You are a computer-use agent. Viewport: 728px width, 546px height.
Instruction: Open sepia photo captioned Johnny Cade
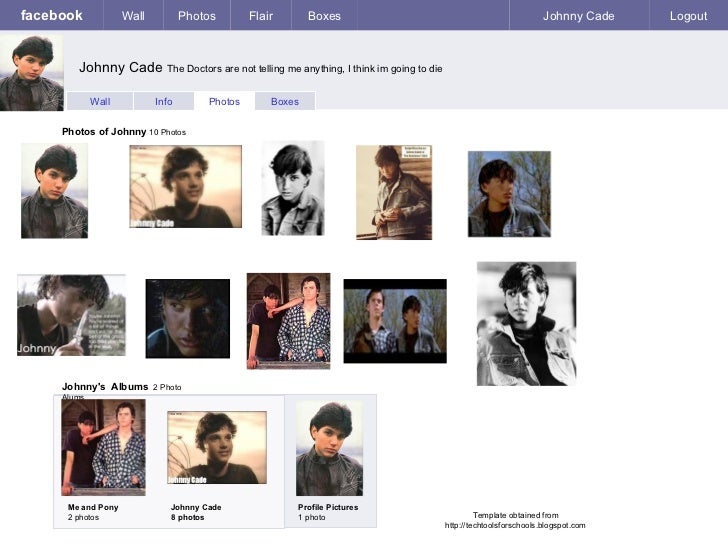coord(186,187)
